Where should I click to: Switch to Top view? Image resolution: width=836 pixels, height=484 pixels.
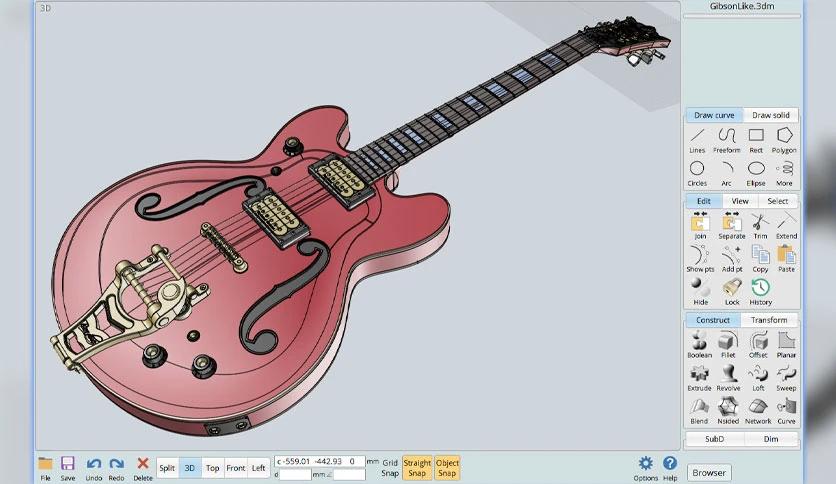[x=213, y=468]
